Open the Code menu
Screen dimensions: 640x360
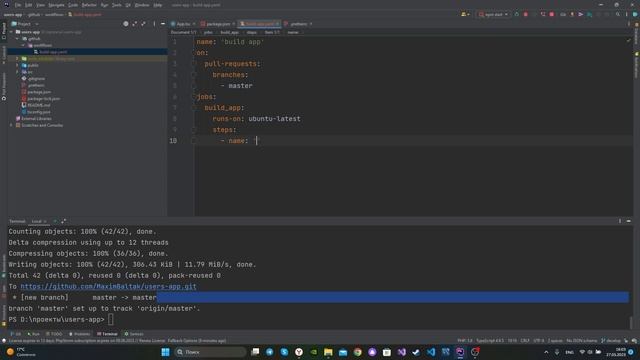73,5
